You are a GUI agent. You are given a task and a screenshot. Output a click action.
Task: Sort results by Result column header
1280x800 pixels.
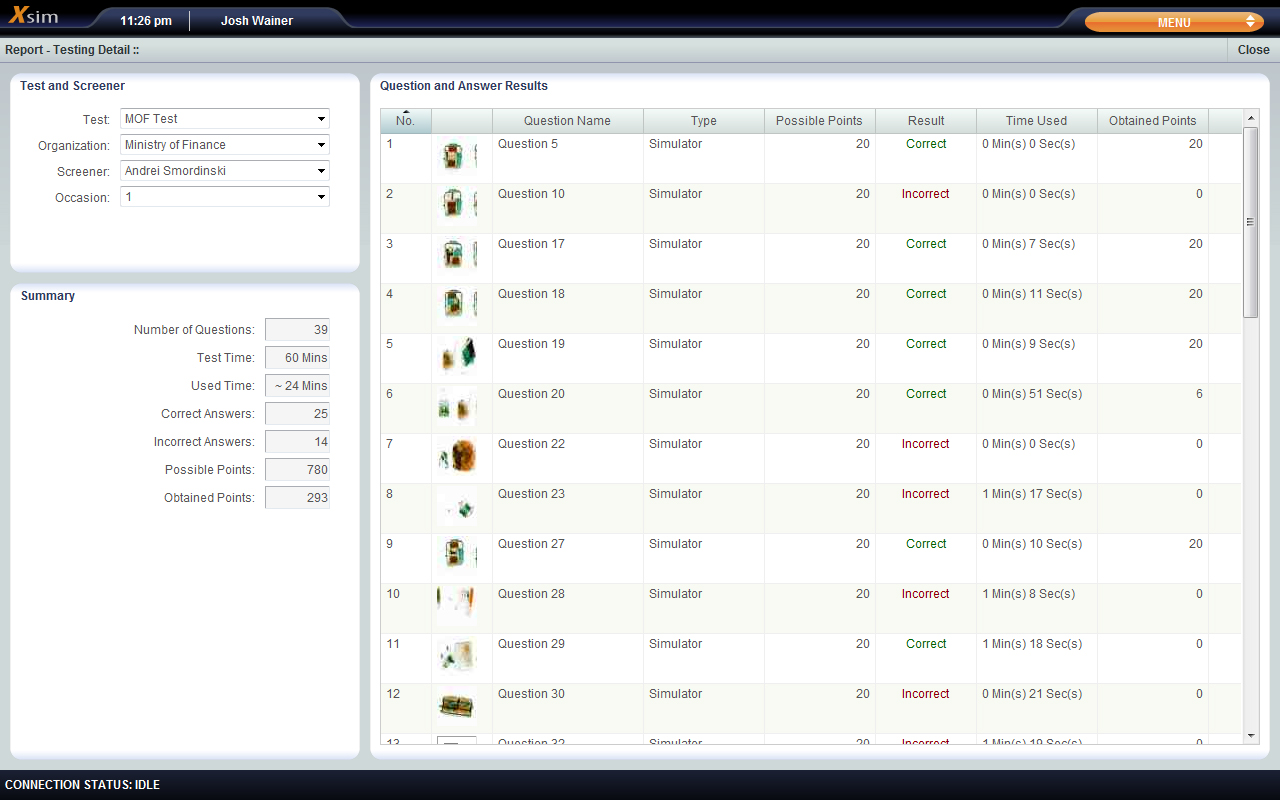tap(925, 121)
